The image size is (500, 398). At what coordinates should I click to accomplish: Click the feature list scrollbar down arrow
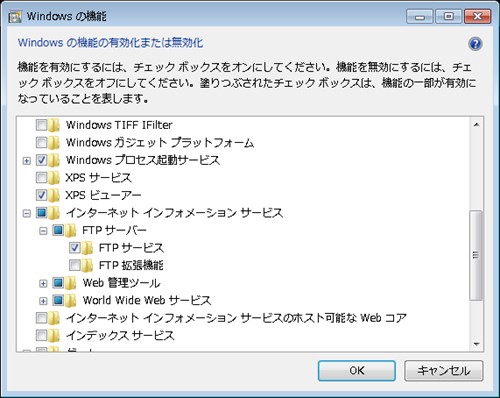pos(476,344)
